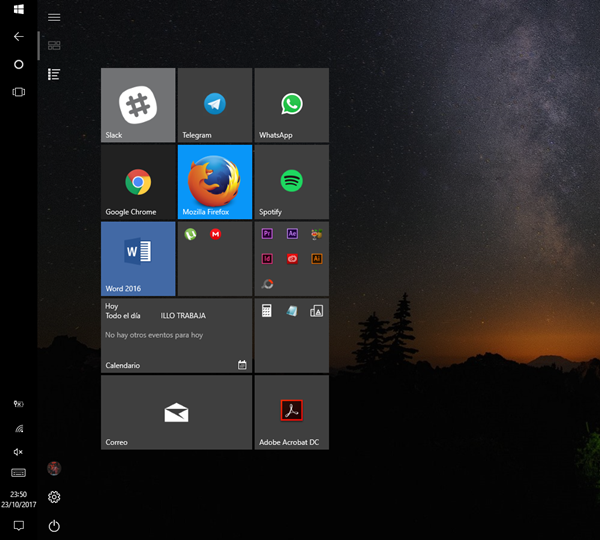Switch to pinned tiles view
Screen dimensions: 600x540
coord(54,45)
